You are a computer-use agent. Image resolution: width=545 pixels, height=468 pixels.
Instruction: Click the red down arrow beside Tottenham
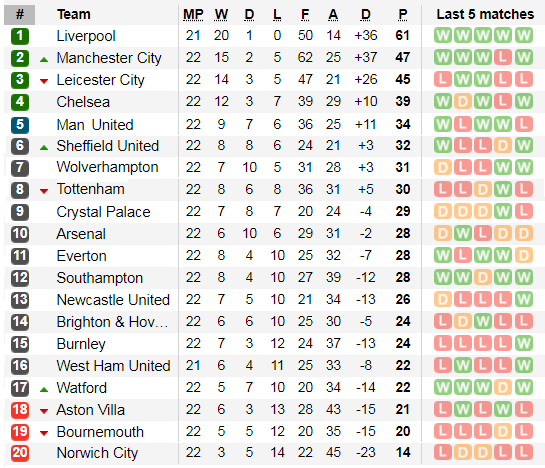44,191
